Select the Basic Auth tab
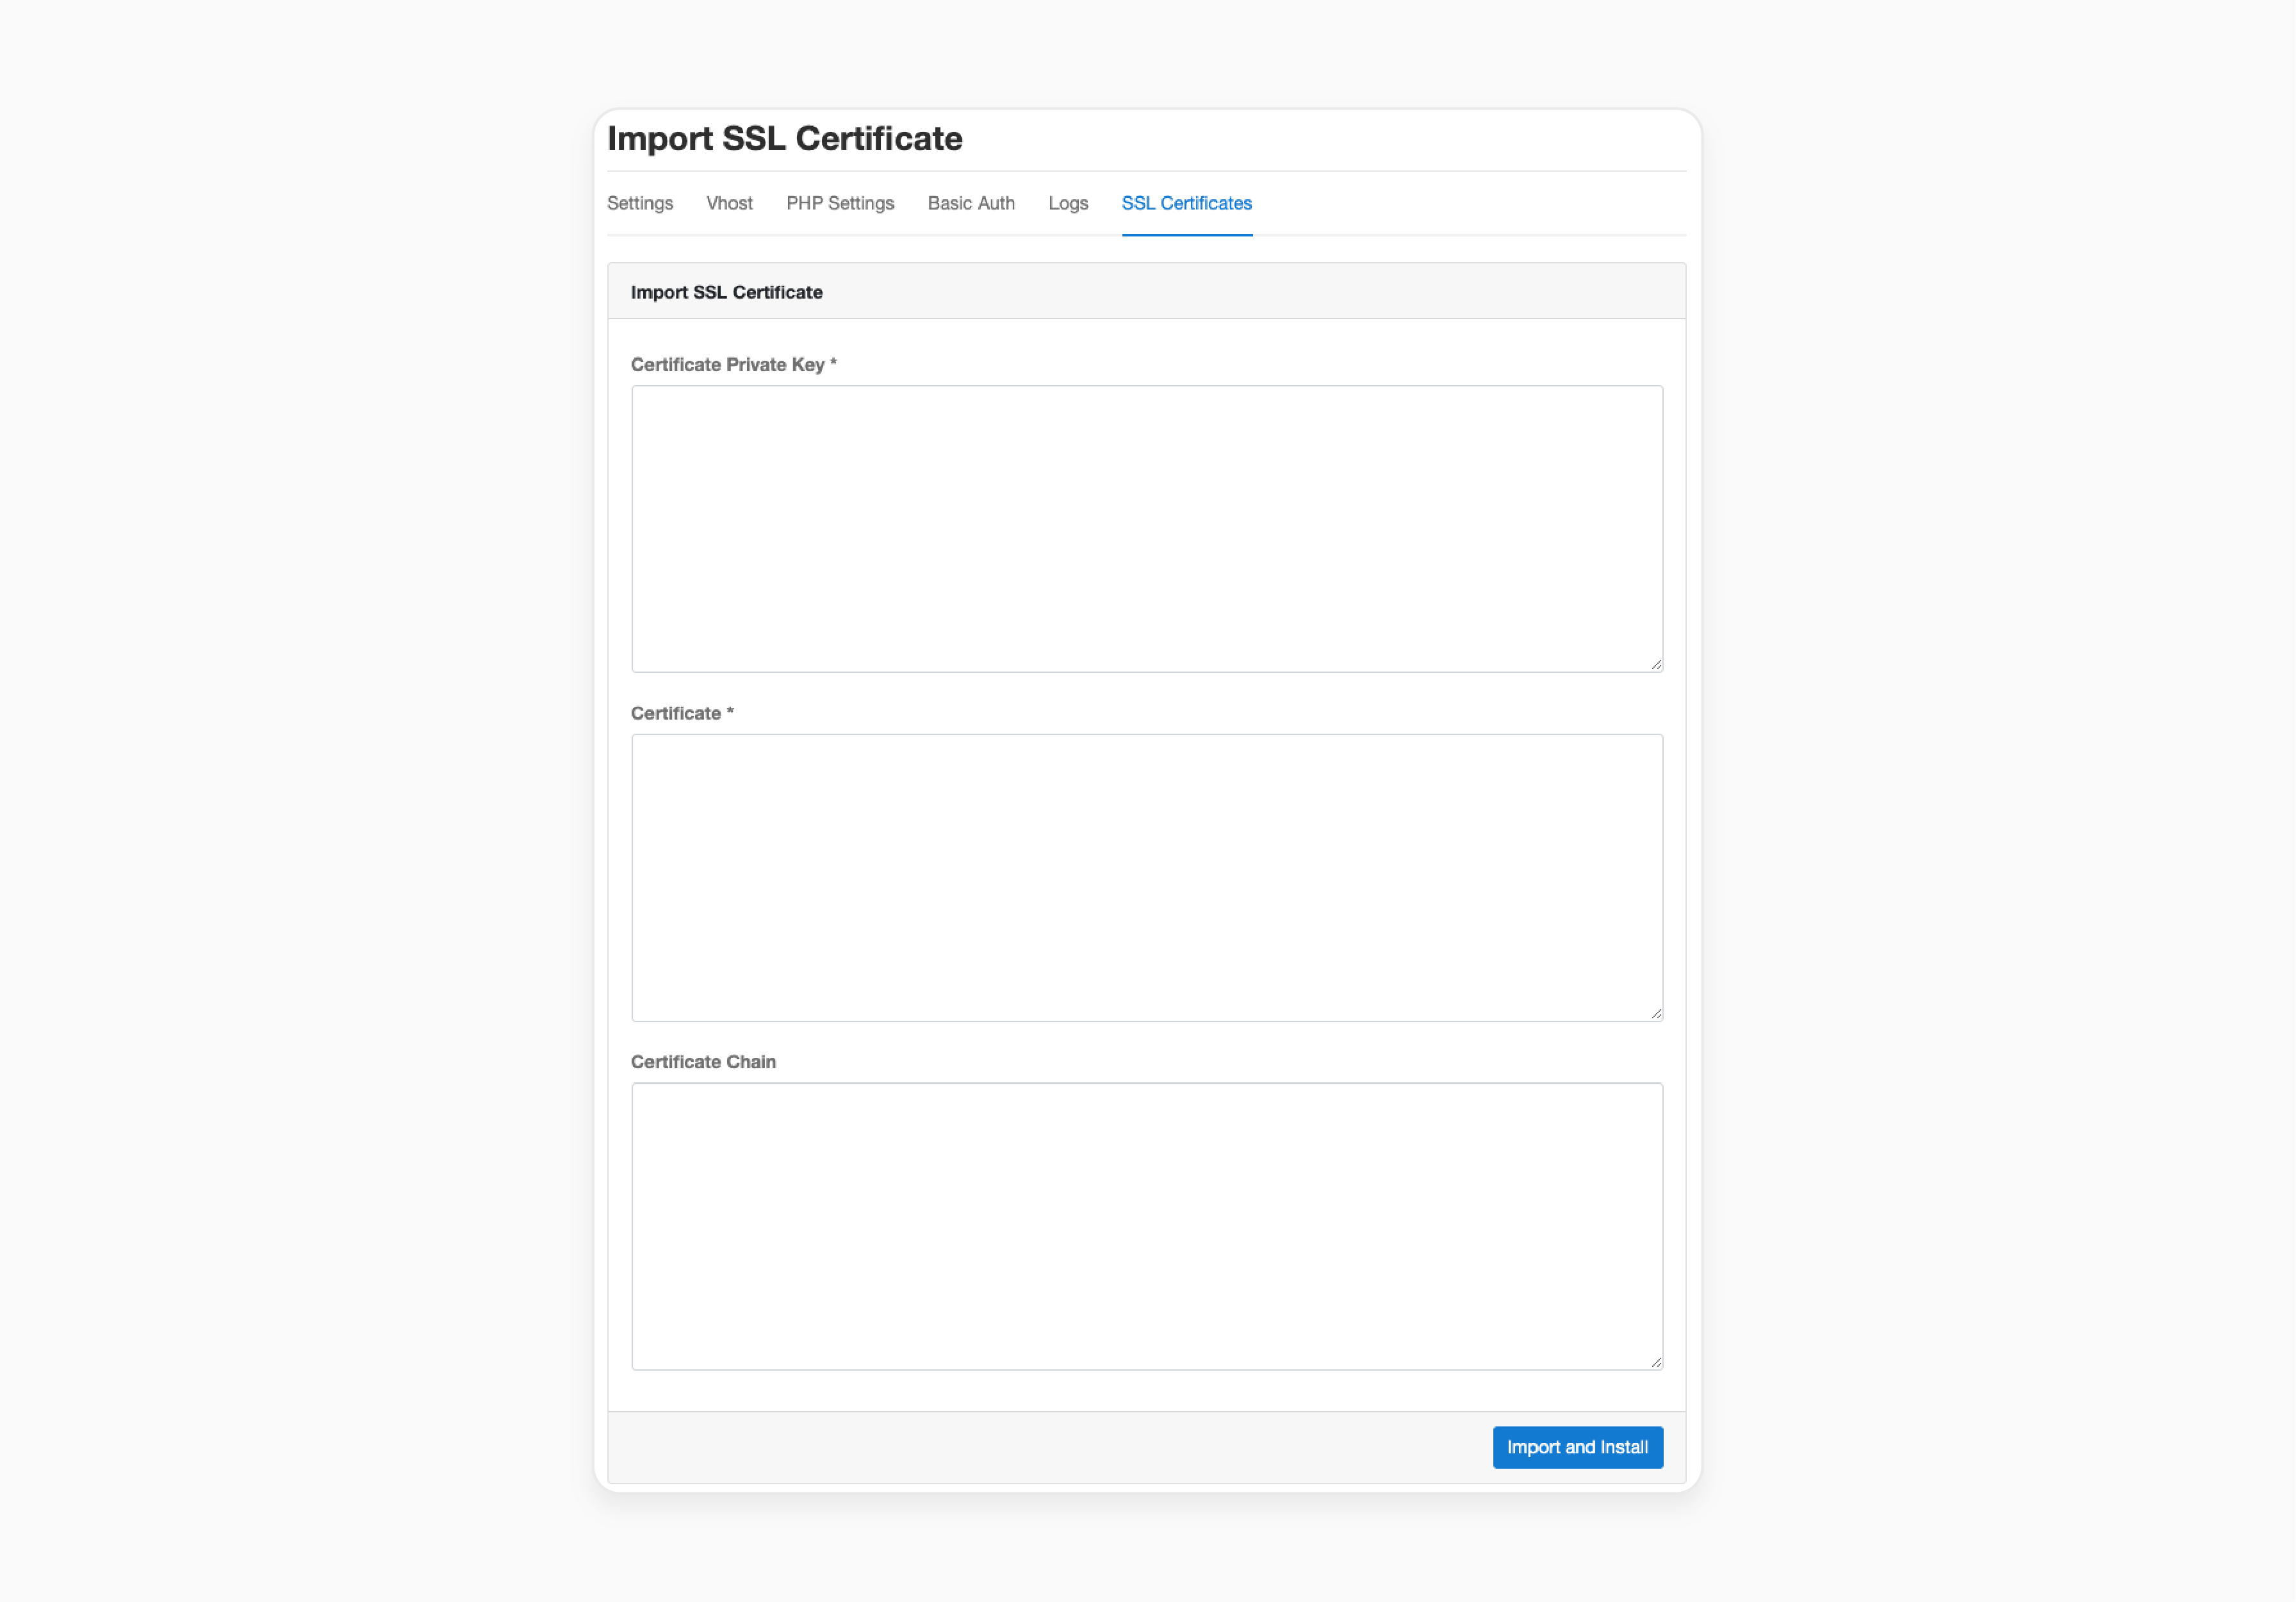 point(971,203)
